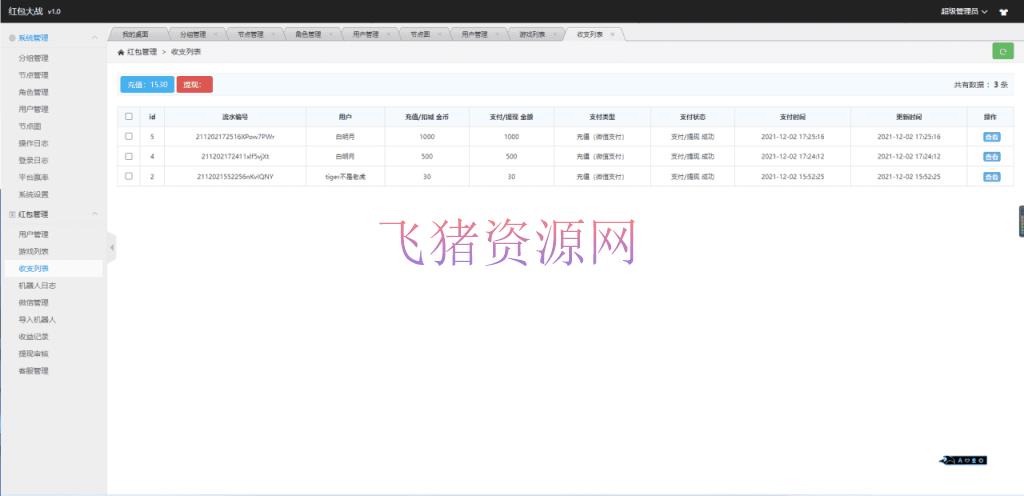This screenshot has height=496, width=1024.
Task: Collapse the 红包管理 menu section
Action: (95, 215)
